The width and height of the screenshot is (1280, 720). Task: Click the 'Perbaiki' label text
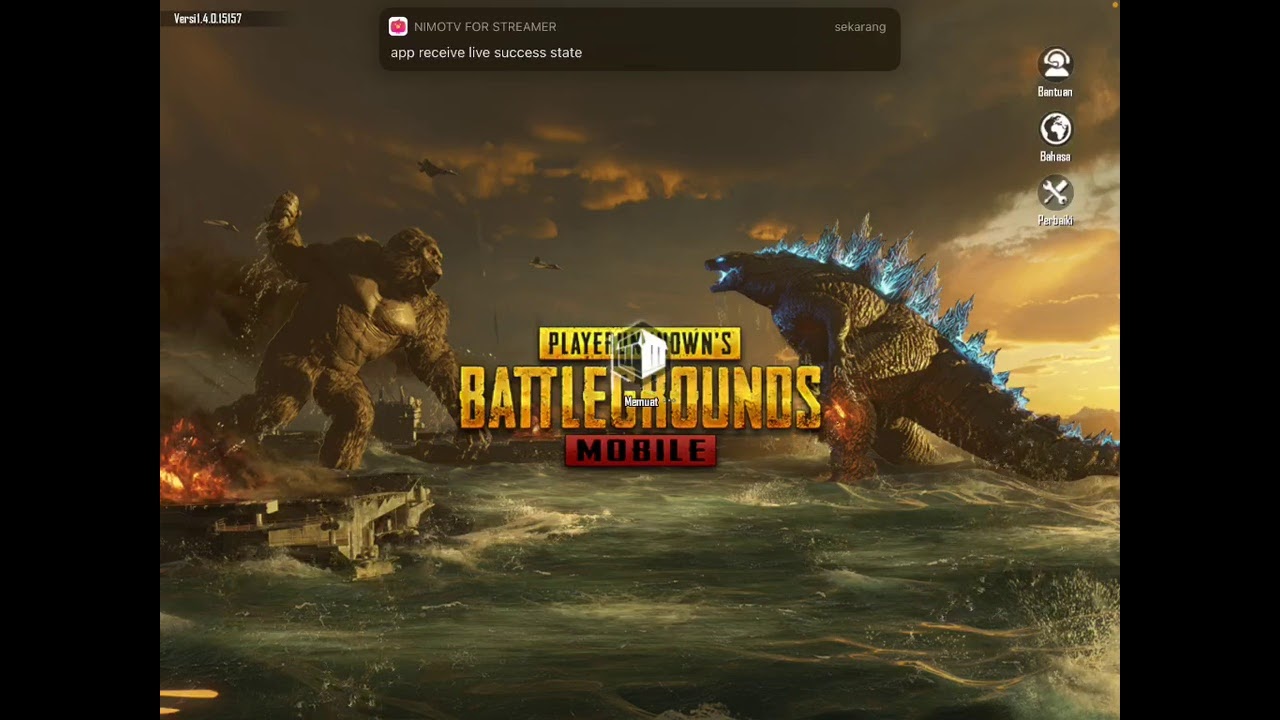tap(1055, 221)
